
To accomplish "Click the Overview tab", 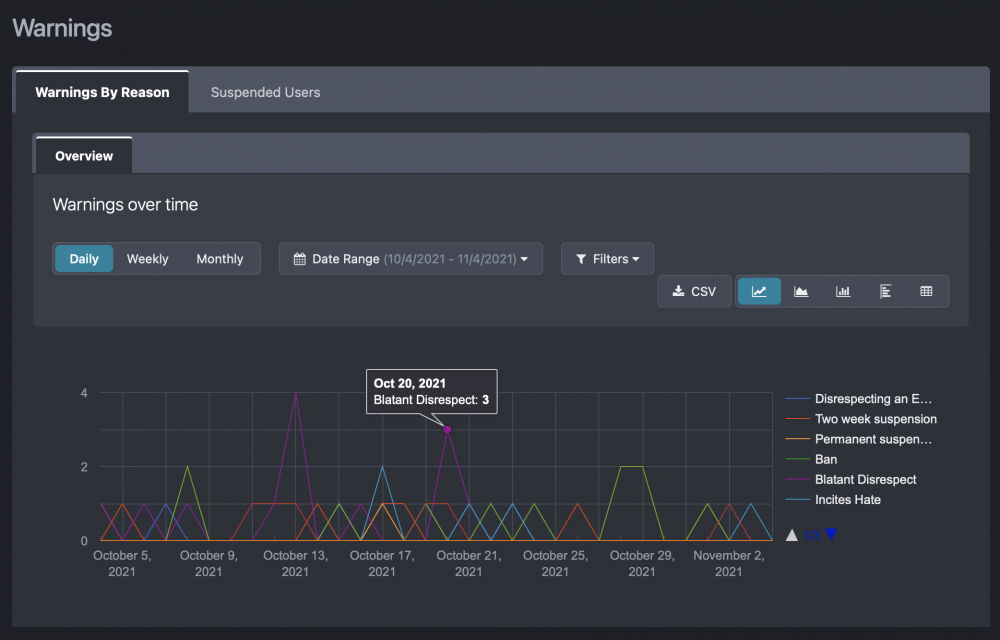I will click(84, 156).
